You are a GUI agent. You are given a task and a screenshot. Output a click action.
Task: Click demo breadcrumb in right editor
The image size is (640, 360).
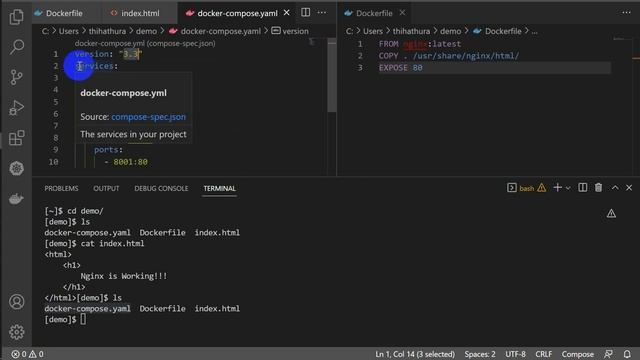(450, 31)
